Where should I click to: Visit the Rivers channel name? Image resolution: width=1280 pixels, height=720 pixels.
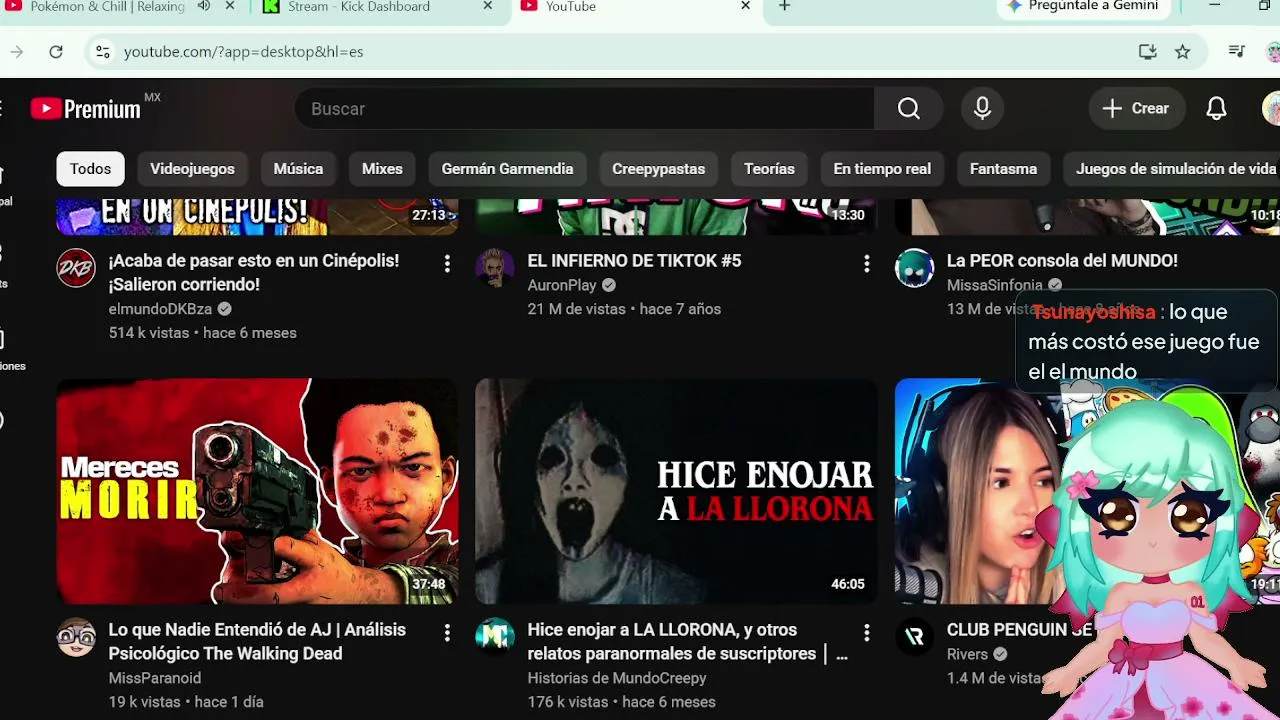967,654
